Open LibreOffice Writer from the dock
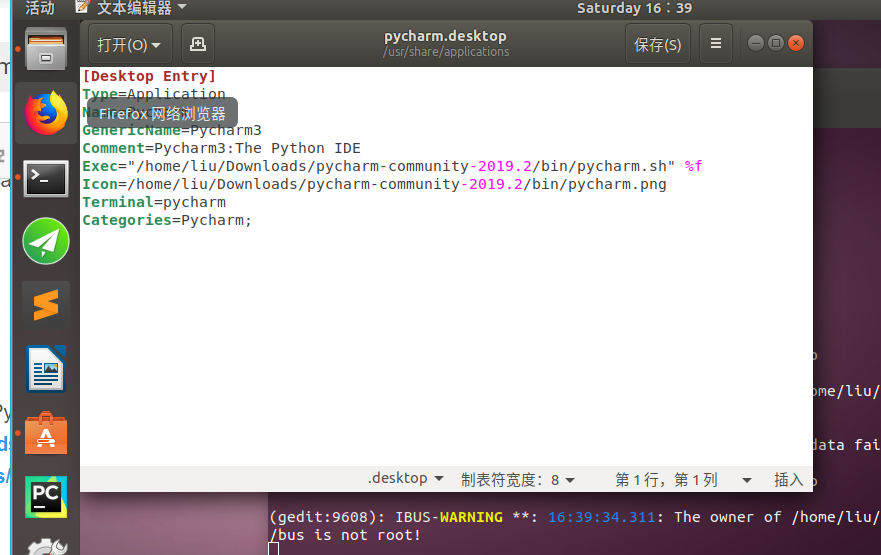Viewport: 881px width, 555px height. click(x=46, y=369)
